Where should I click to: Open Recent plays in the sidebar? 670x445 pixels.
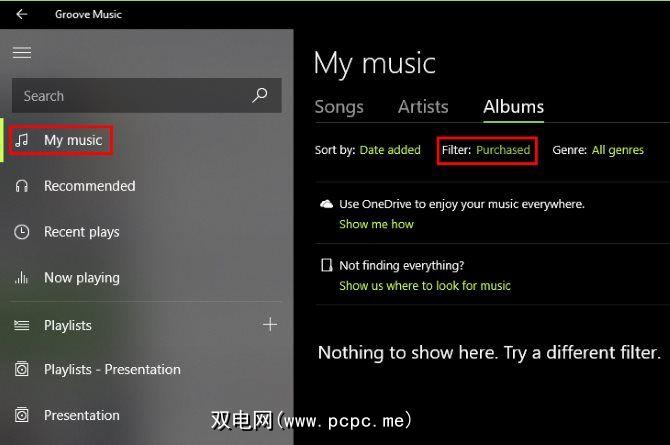point(147,232)
